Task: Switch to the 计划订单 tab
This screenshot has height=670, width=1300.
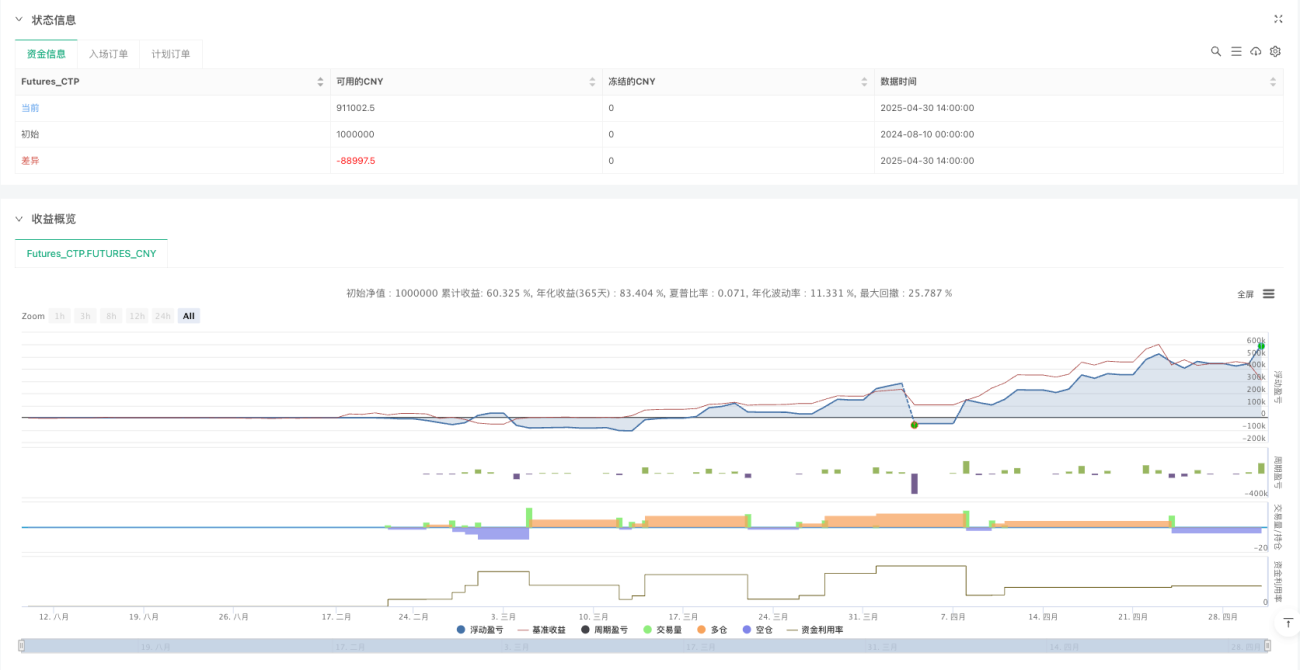Action: 170,54
